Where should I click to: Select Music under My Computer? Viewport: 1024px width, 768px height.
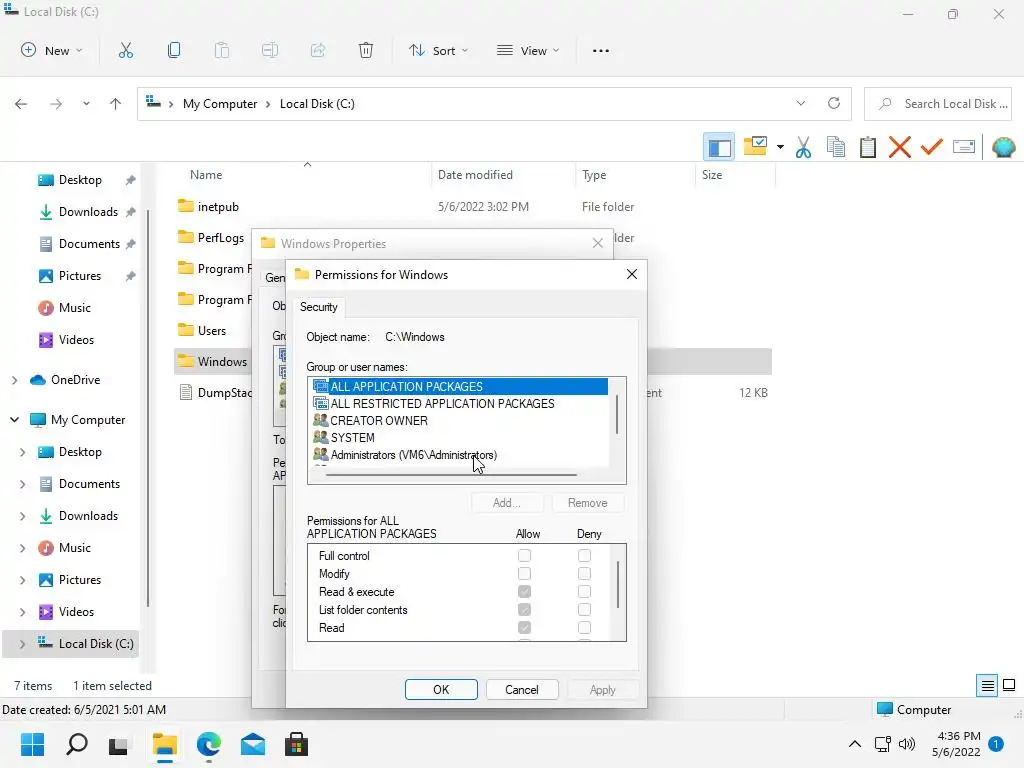click(74, 548)
